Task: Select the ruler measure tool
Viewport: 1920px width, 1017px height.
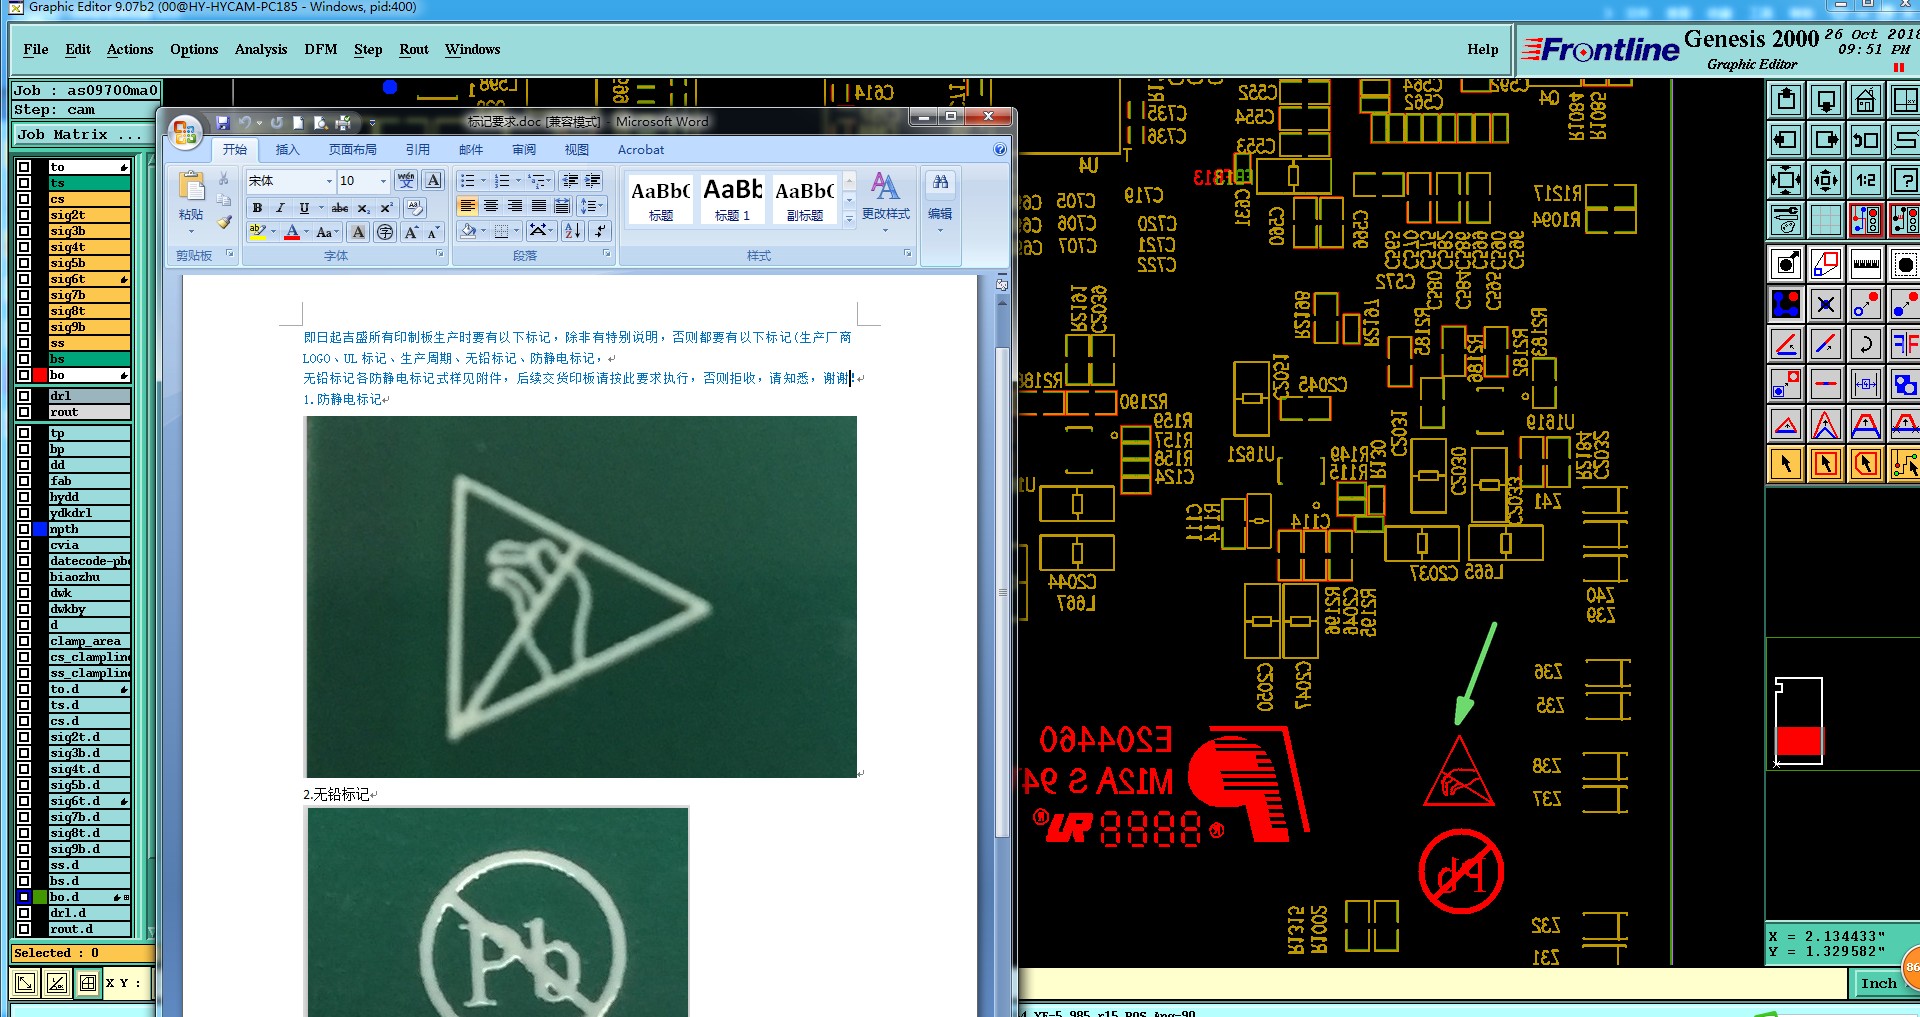Action: coord(1866,264)
